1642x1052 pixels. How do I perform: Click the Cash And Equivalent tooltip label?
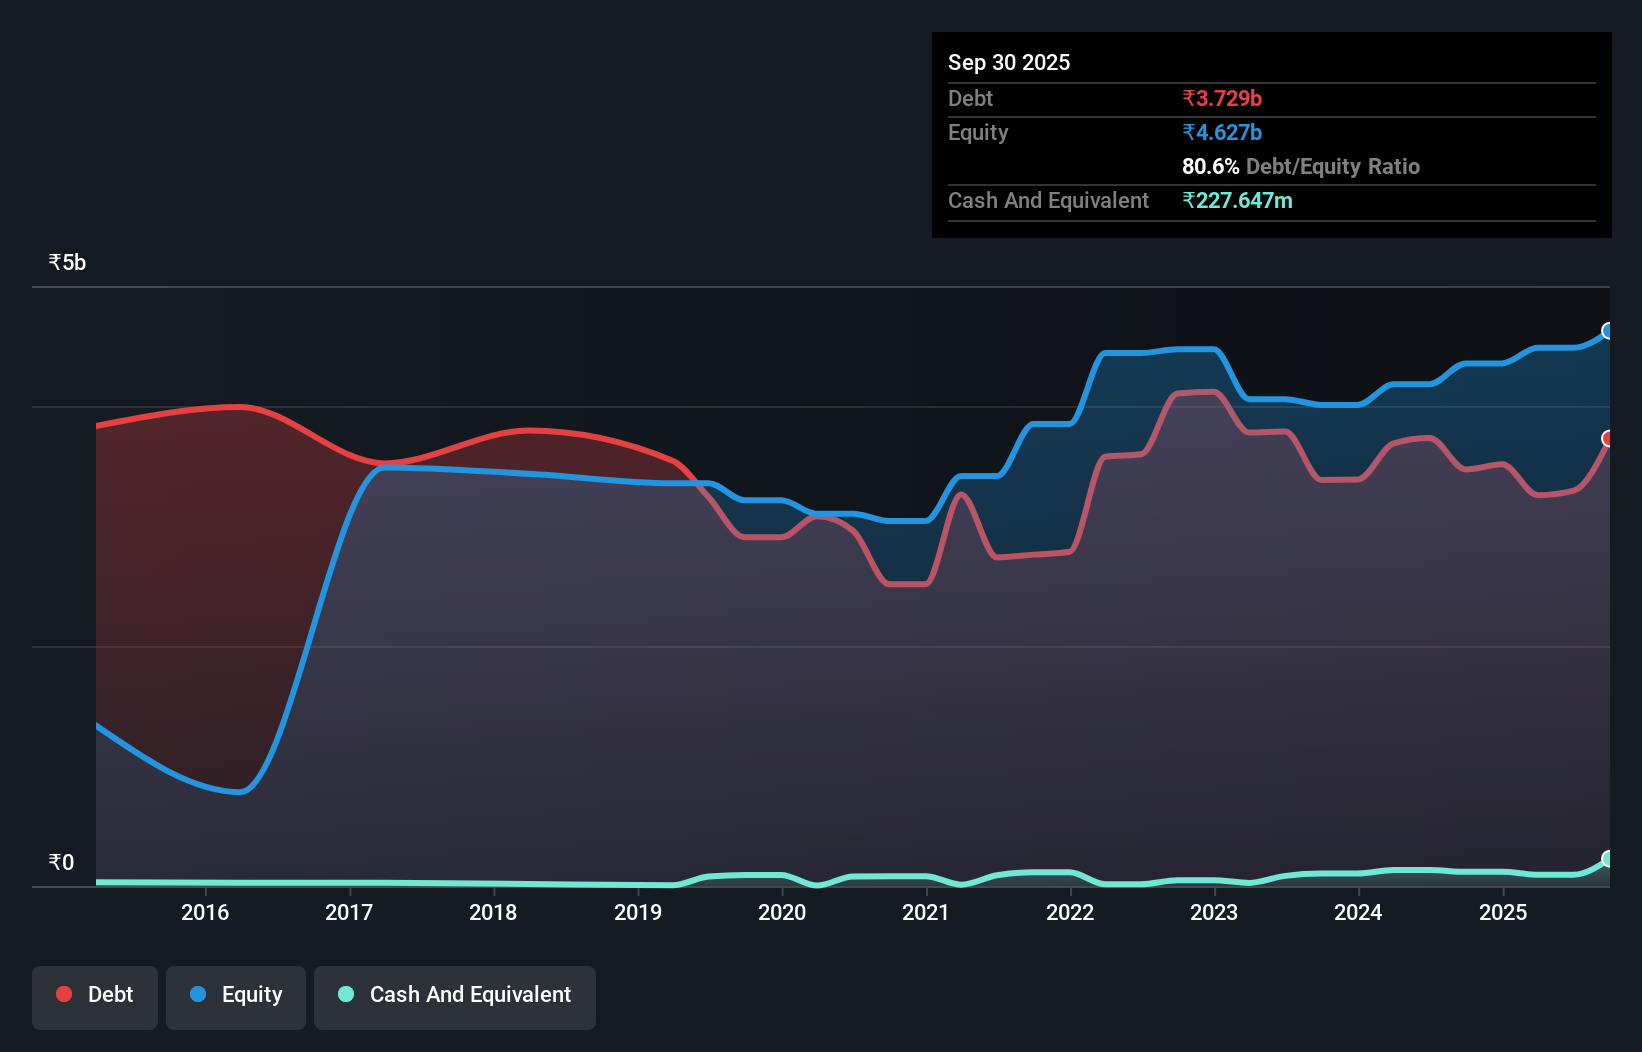pos(1048,200)
